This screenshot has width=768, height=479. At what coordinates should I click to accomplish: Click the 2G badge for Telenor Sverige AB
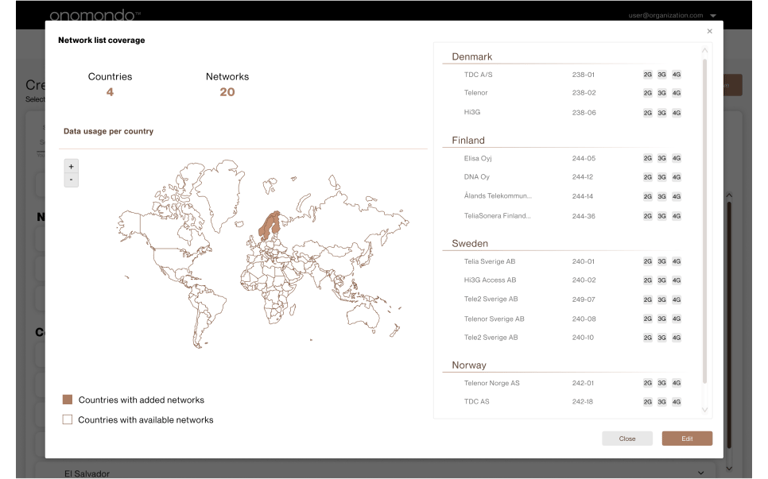tap(648, 319)
